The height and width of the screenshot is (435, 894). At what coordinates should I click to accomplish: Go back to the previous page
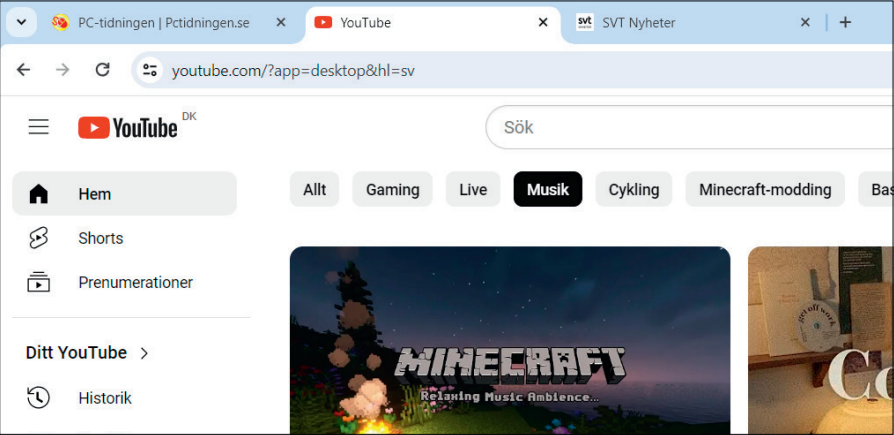[x=23, y=70]
